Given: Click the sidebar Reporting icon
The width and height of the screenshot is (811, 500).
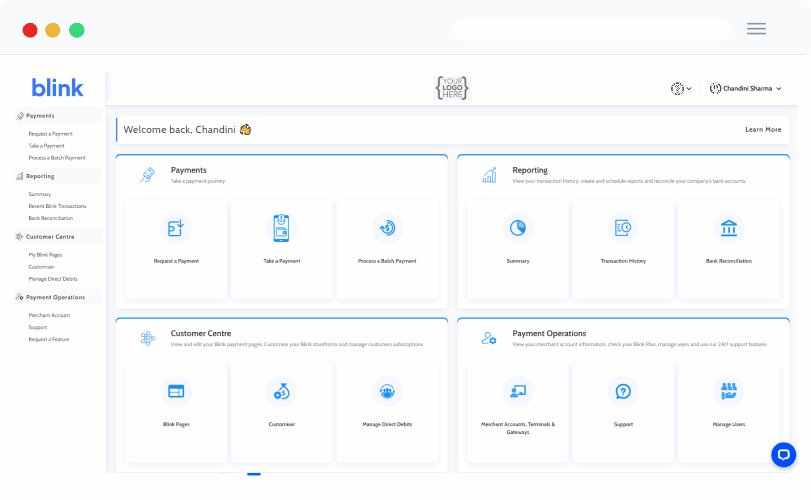Looking at the screenshot, I should (20, 176).
